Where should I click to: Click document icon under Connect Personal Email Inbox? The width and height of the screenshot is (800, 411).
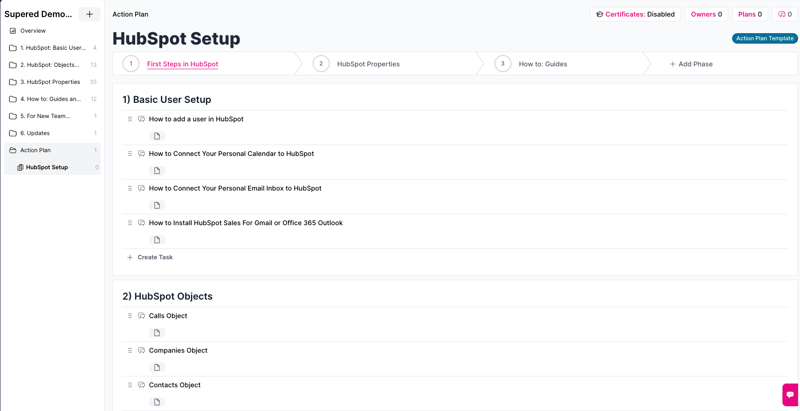[x=157, y=206]
